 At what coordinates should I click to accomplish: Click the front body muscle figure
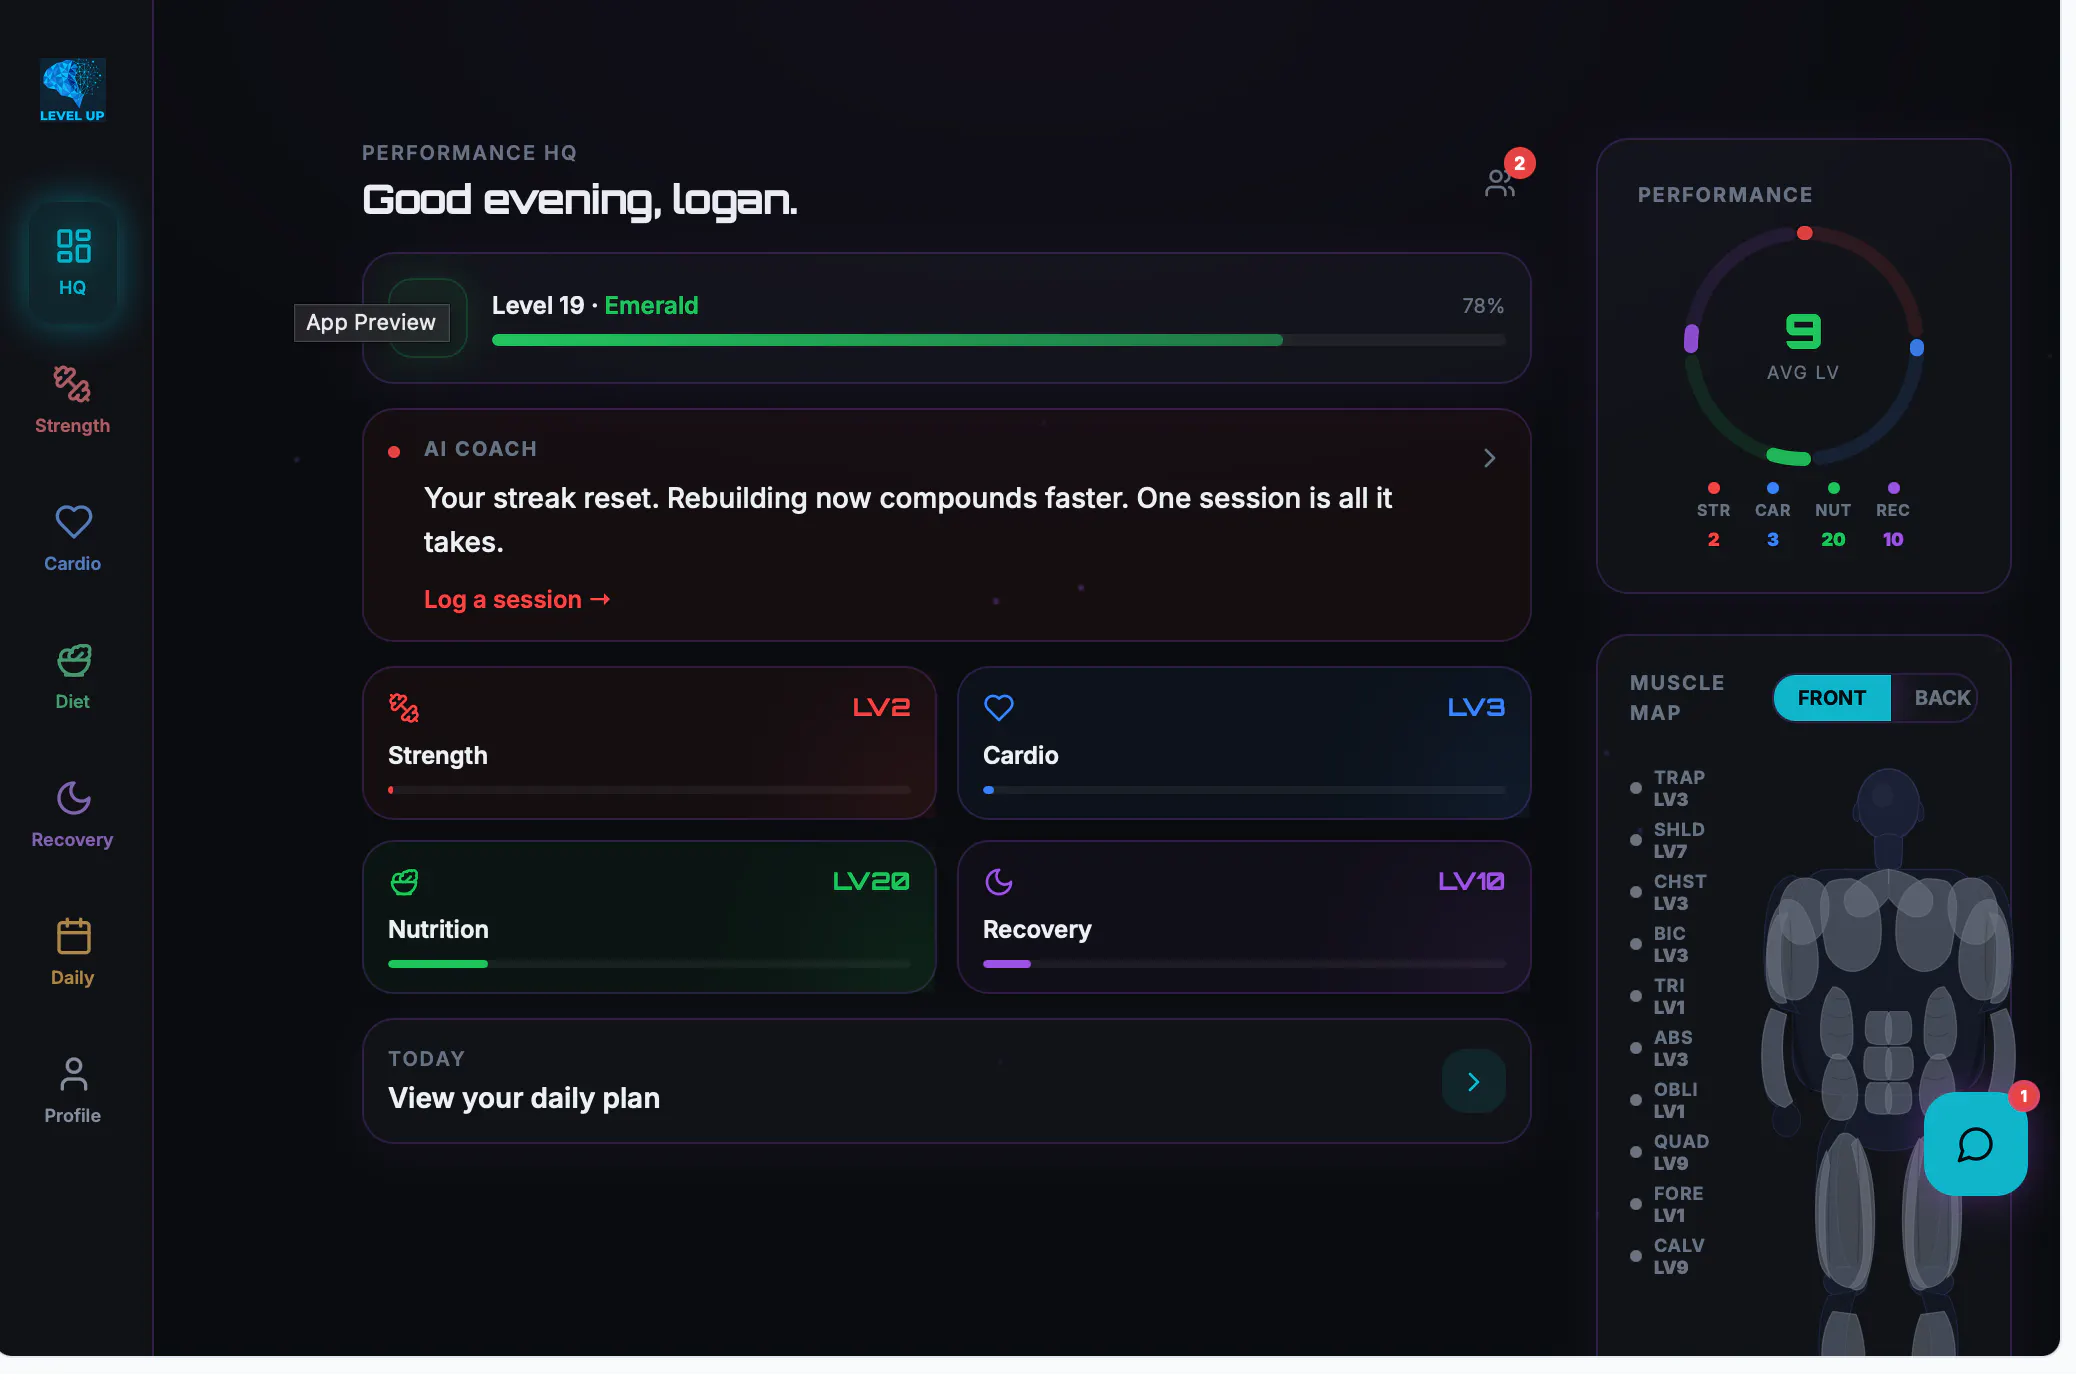[1888, 1060]
